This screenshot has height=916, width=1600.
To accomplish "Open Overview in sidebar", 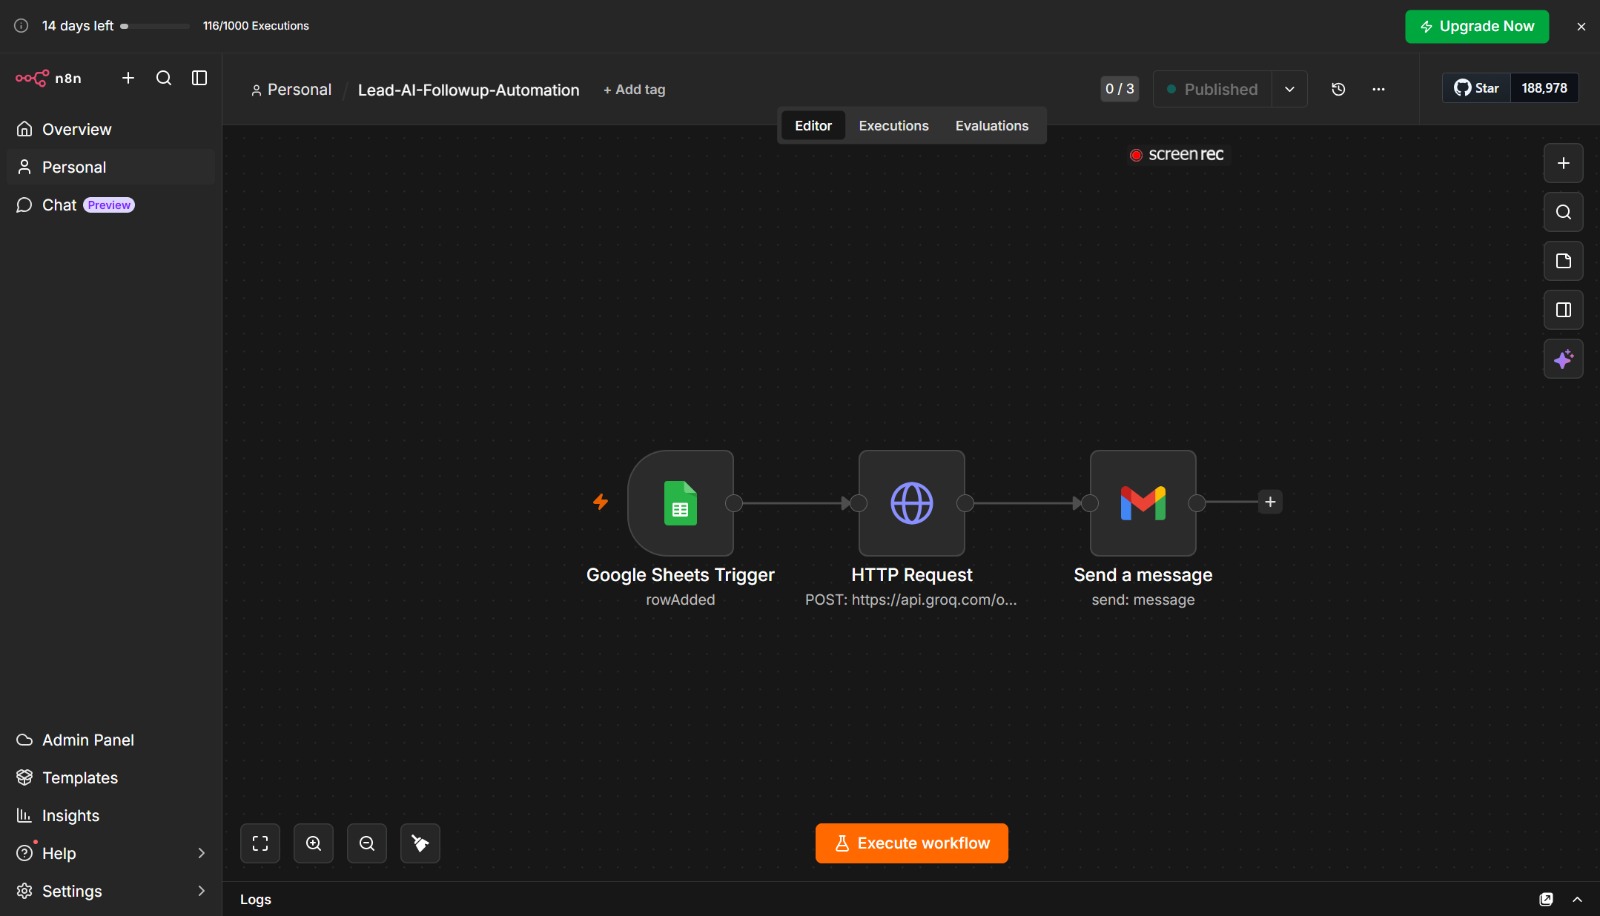I will [111, 129].
